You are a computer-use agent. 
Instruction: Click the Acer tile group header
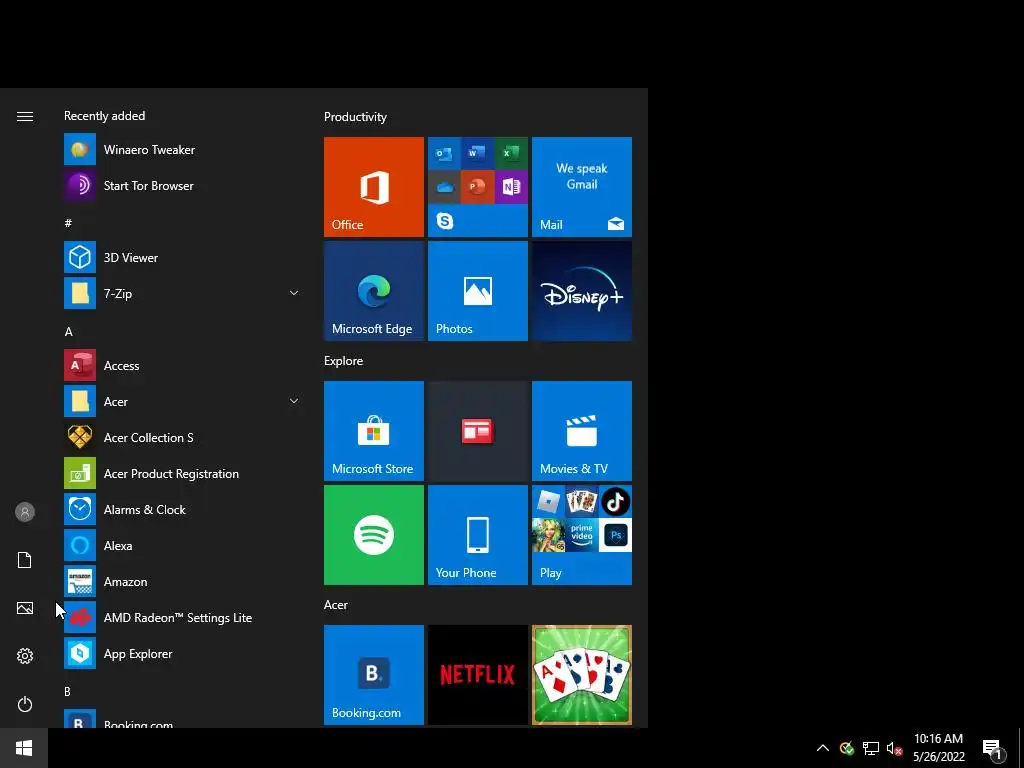pos(336,605)
